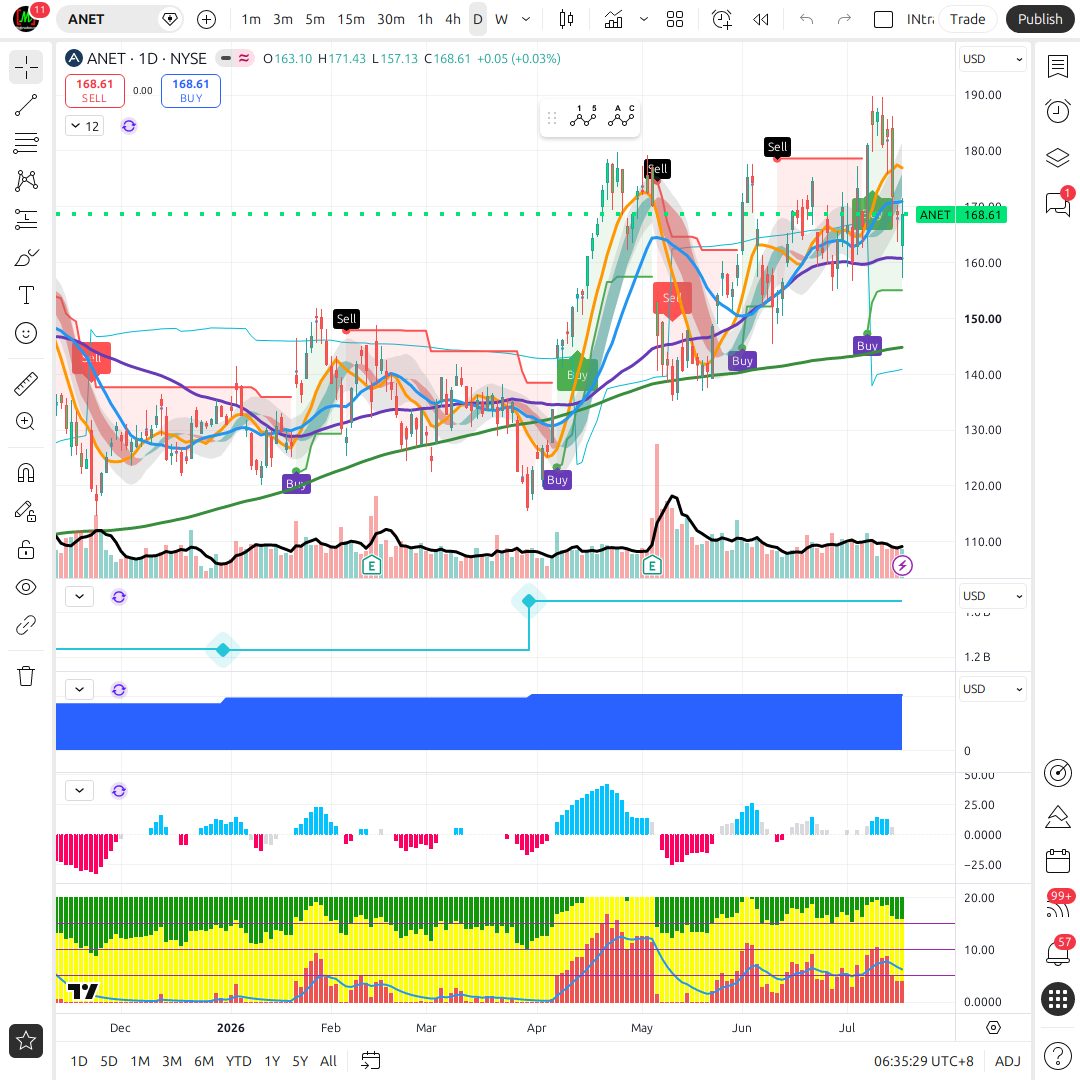
Task: Select the crosshair cursor tool
Action: 26,68
